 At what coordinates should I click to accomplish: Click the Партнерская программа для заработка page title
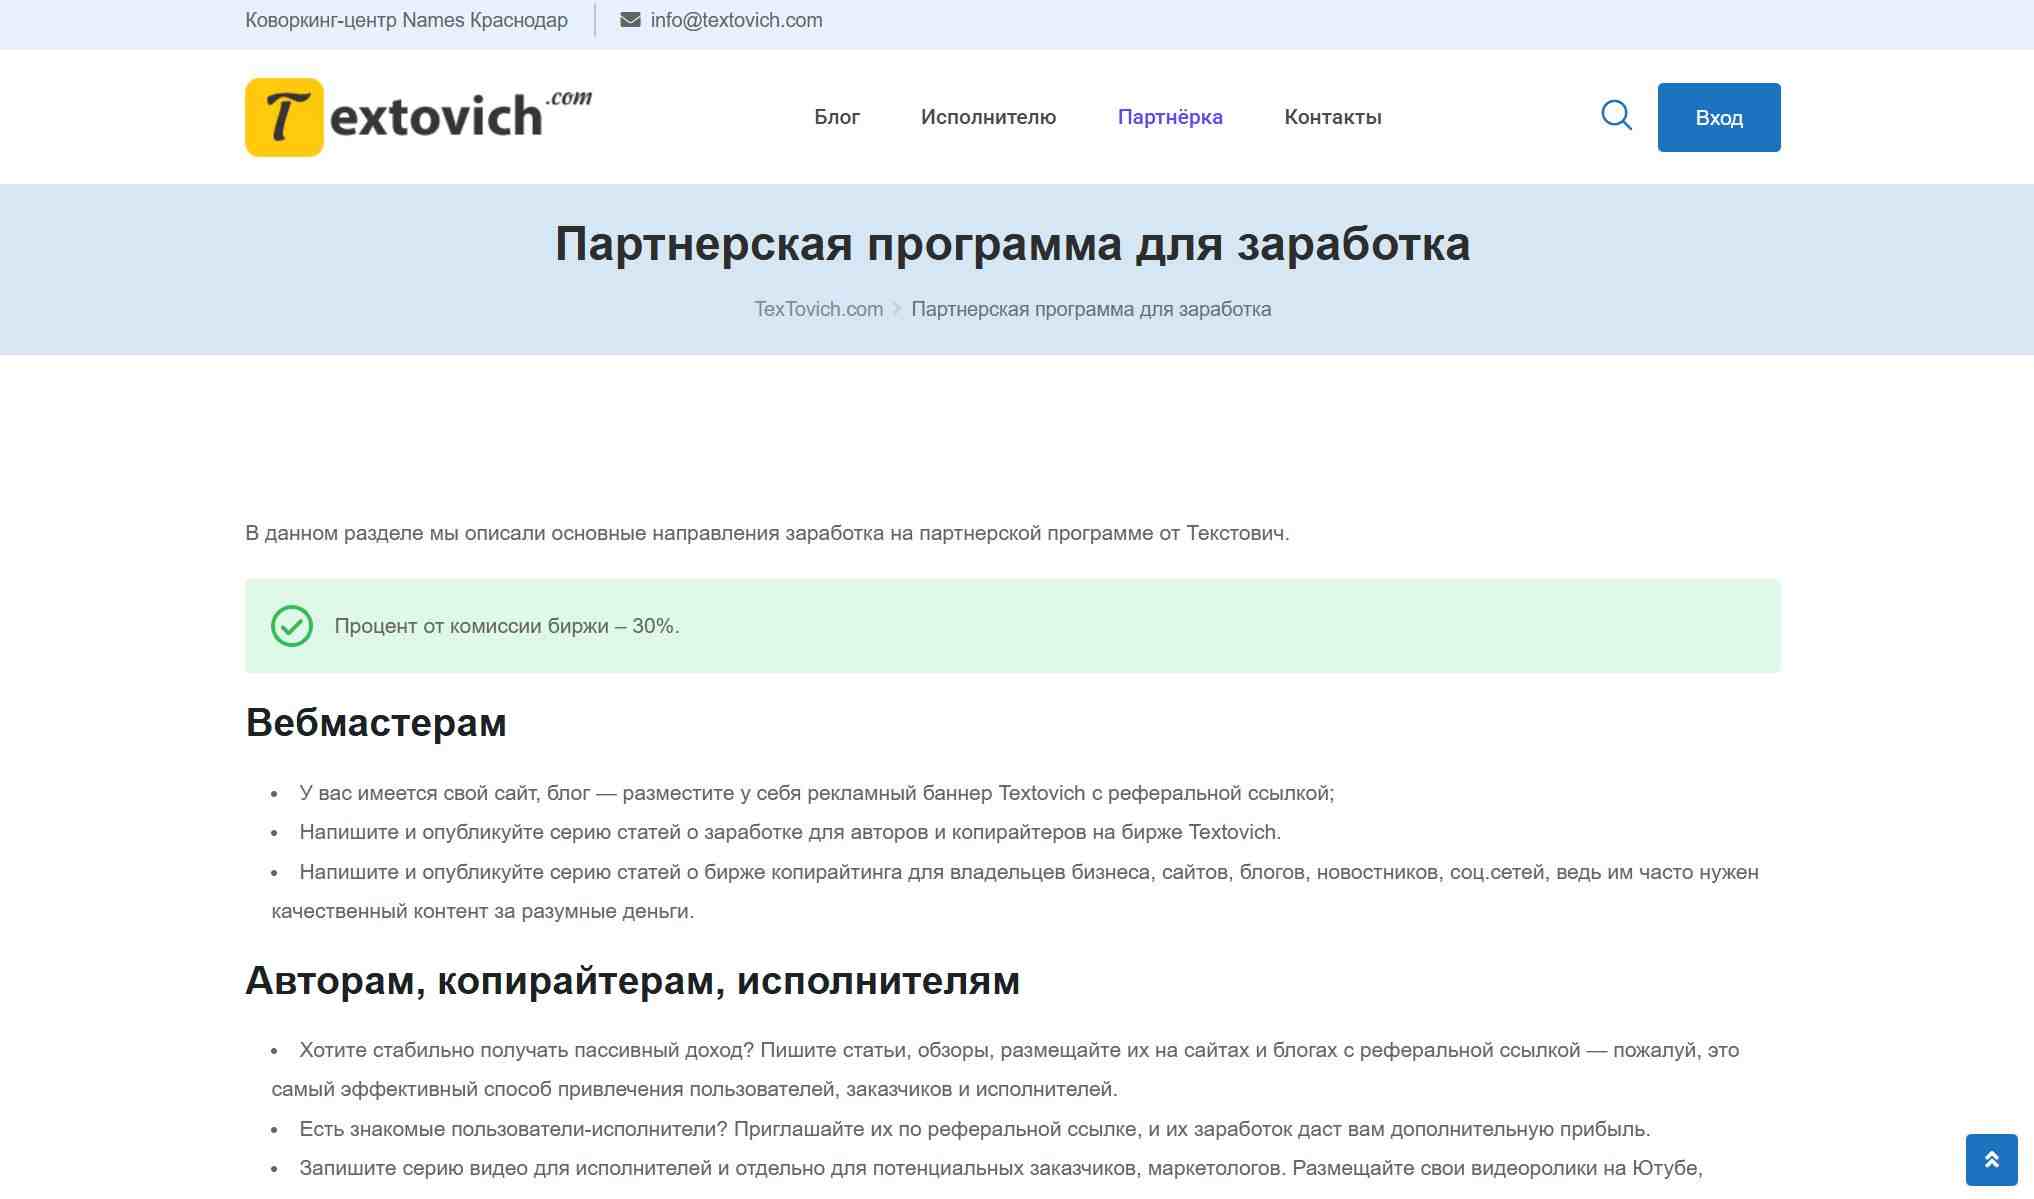(x=1012, y=244)
